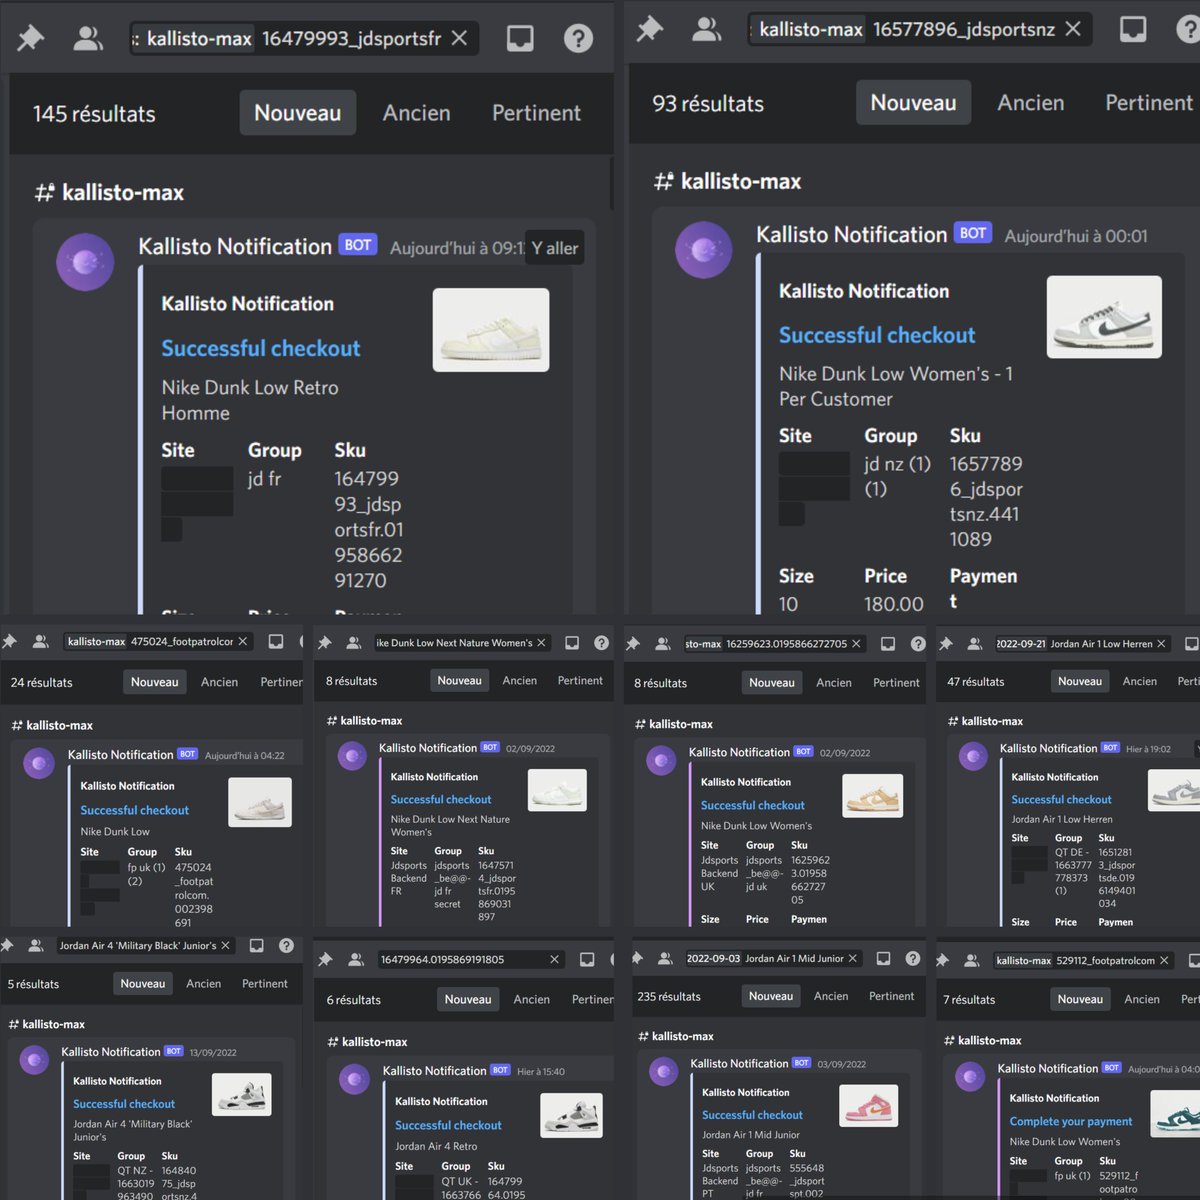
Task: Open the yellow Nike Dunk Low Women's thumbnail
Action: click(x=873, y=795)
